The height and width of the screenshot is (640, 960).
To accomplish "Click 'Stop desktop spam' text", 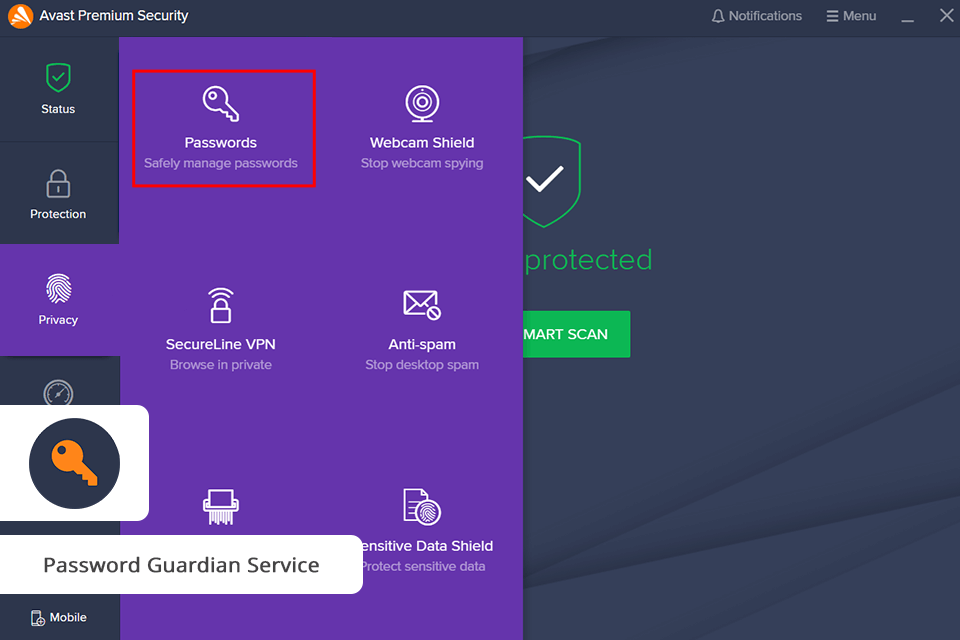I will [x=422, y=365].
